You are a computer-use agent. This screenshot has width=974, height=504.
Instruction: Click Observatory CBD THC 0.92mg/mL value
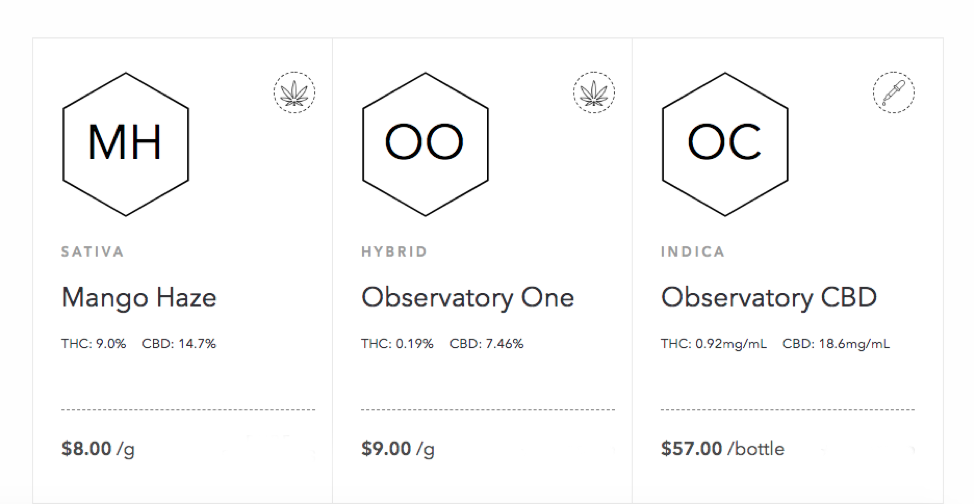pos(714,344)
